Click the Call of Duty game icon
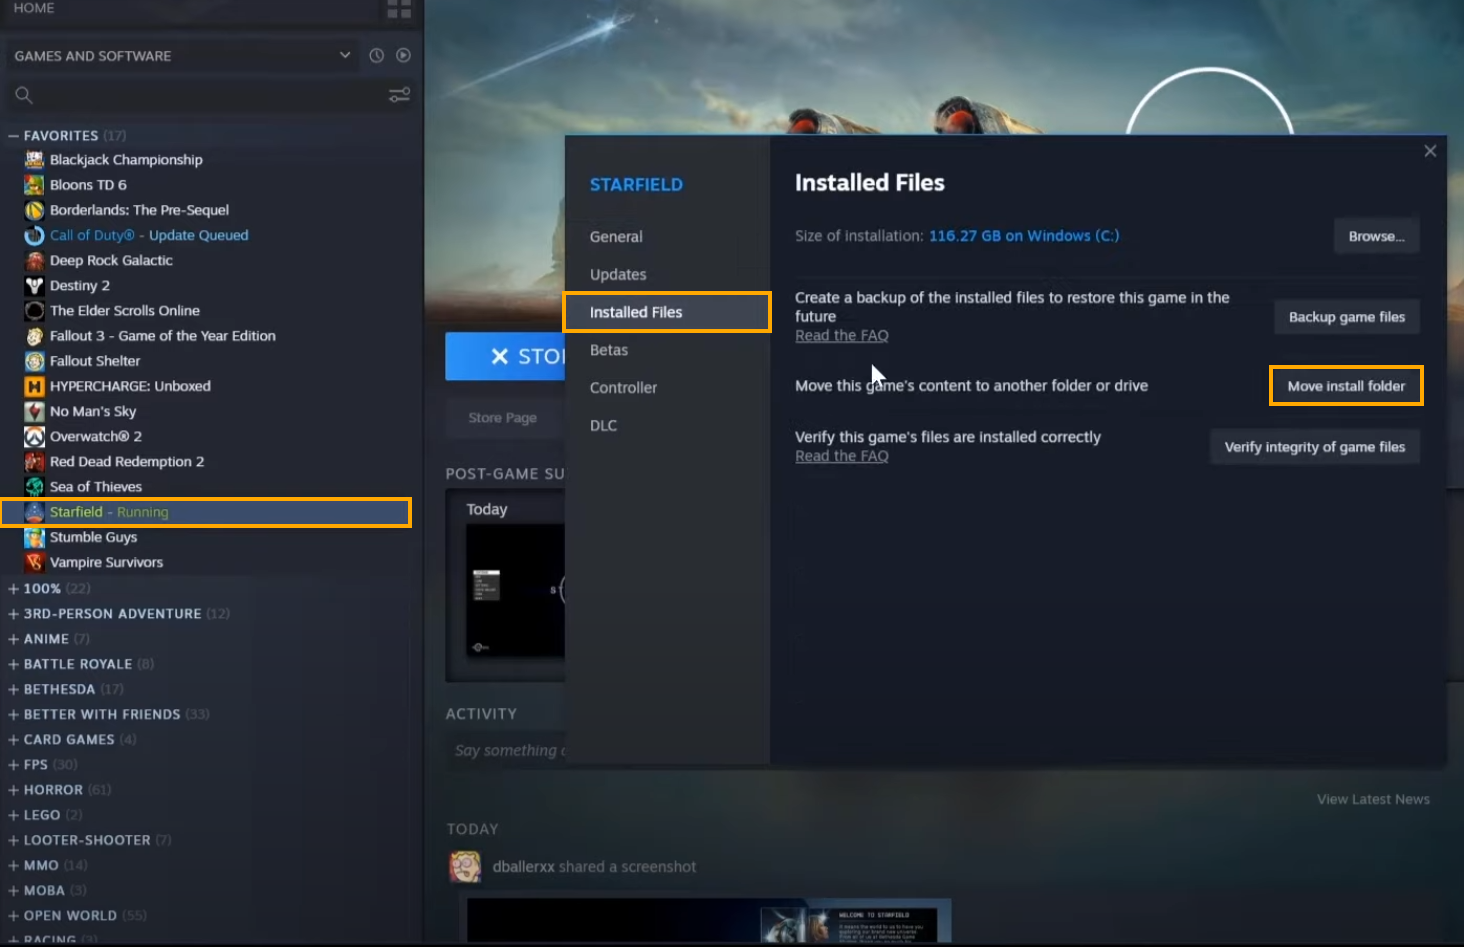The height and width of the screenshot is (947, 1464). tap(34, 235)
